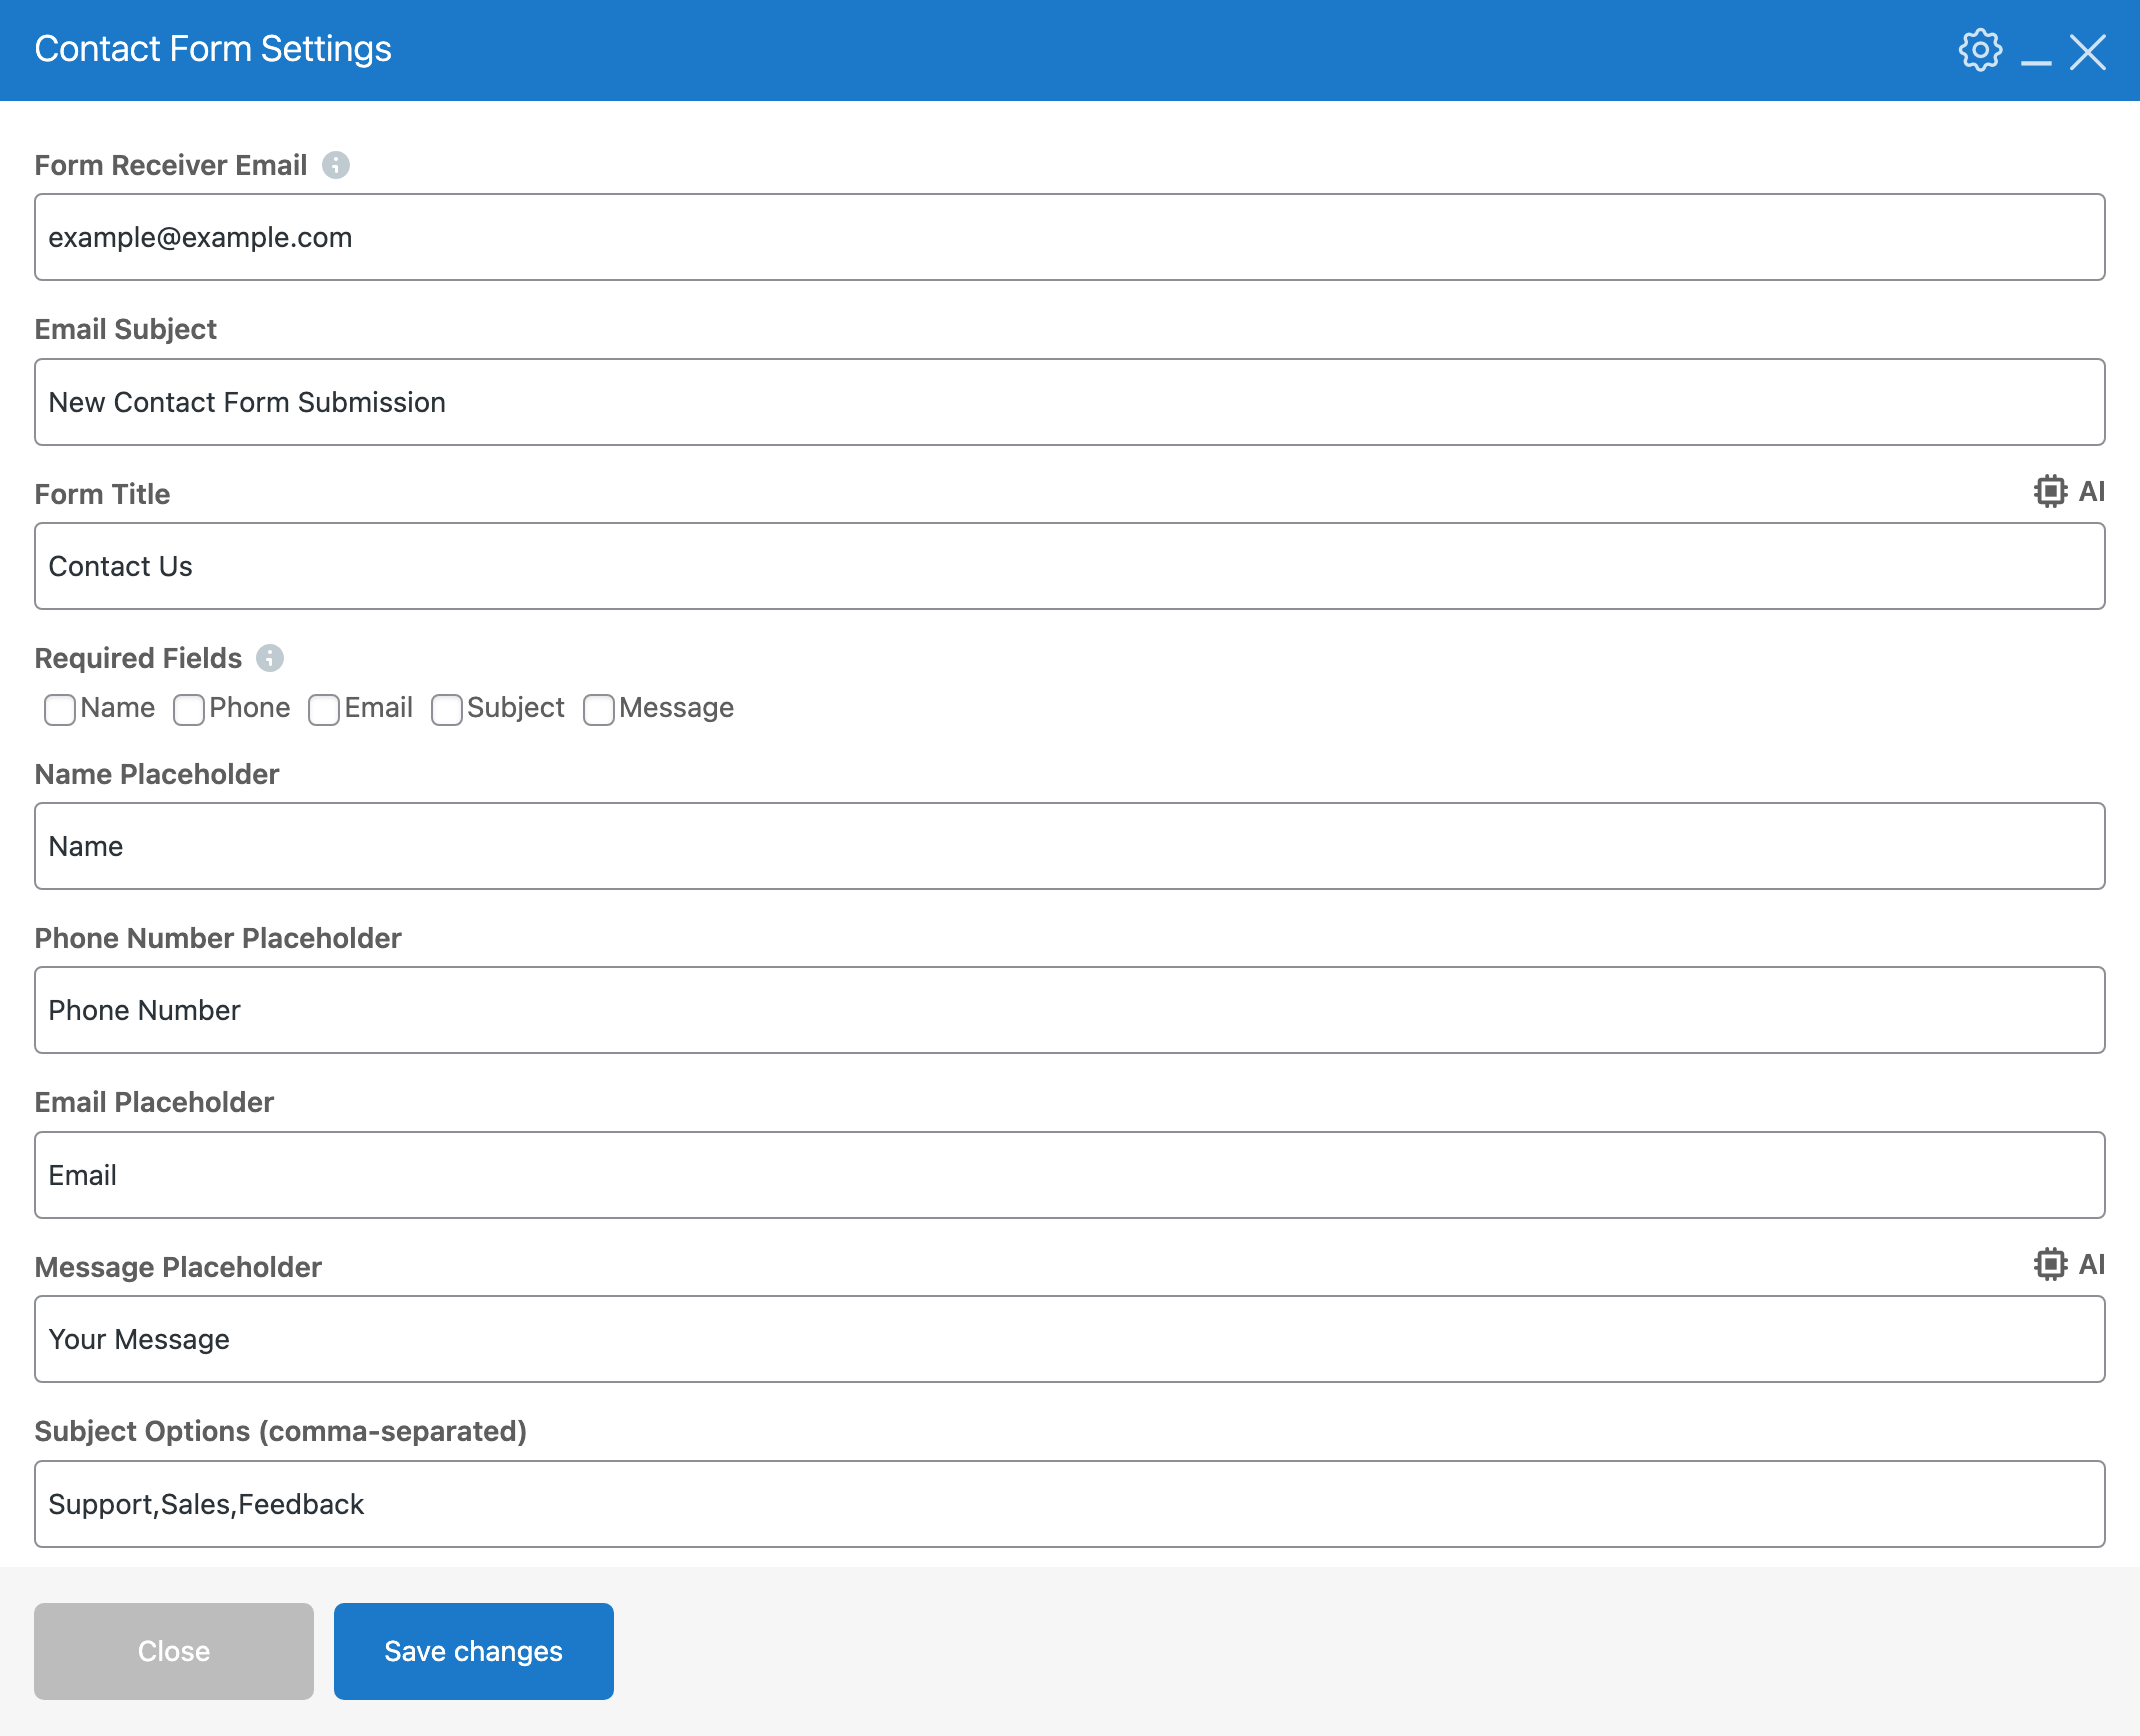Select the Phone Number Placeholder input
Viewport: 2140px width, 1736px height.
[1069, 1010]
